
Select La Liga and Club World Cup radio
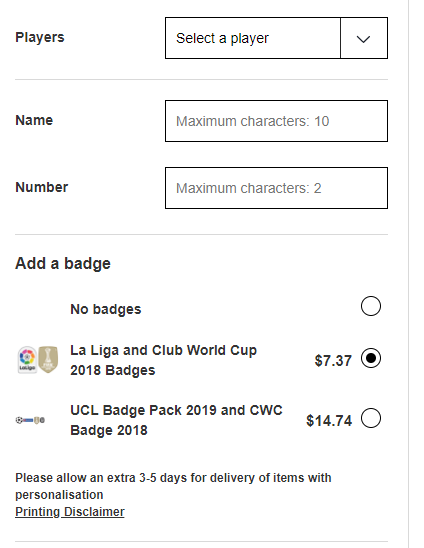[371, 358]
